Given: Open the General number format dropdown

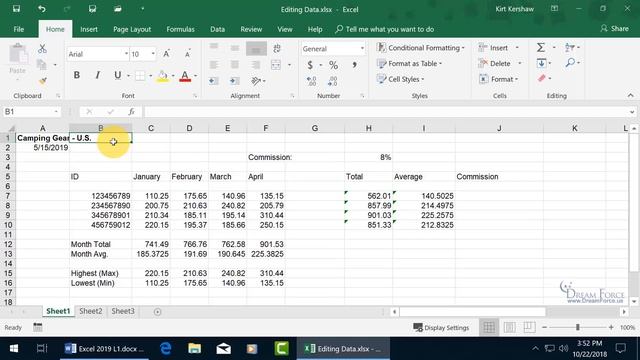Looking at the screenshot, I should pos(362,49).
